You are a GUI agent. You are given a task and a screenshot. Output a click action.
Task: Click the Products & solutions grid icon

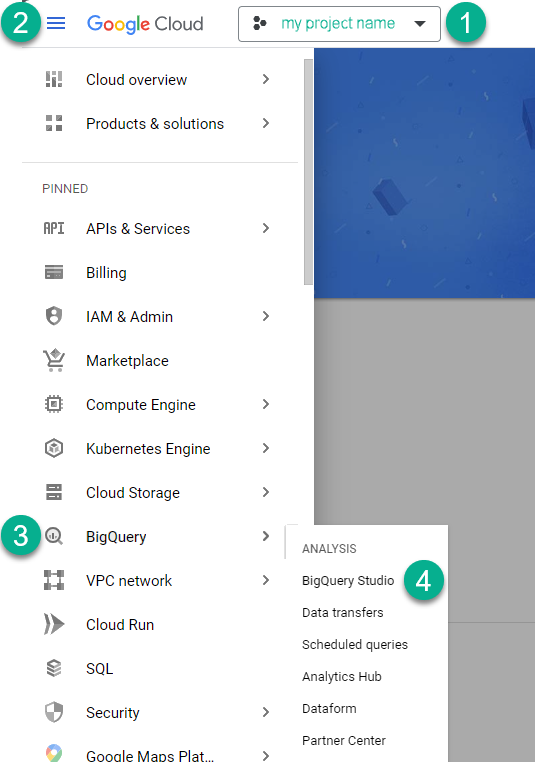54,123
